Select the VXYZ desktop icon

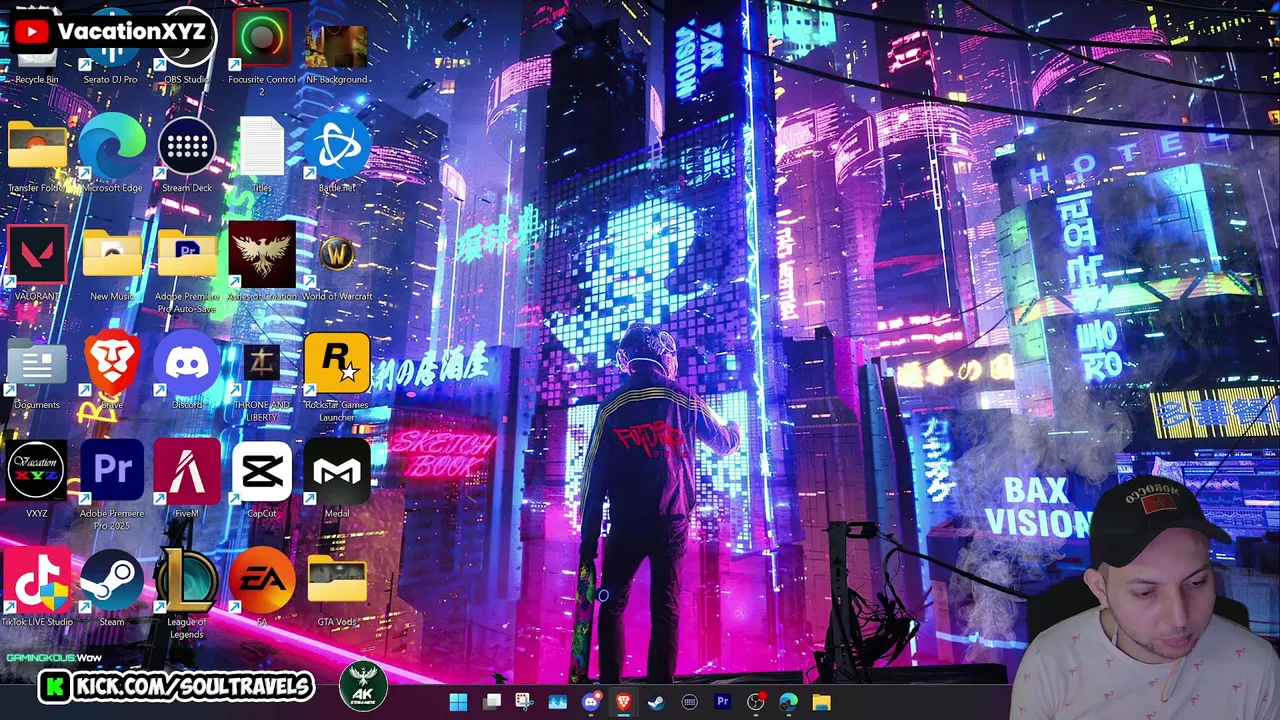pos(37,478)
